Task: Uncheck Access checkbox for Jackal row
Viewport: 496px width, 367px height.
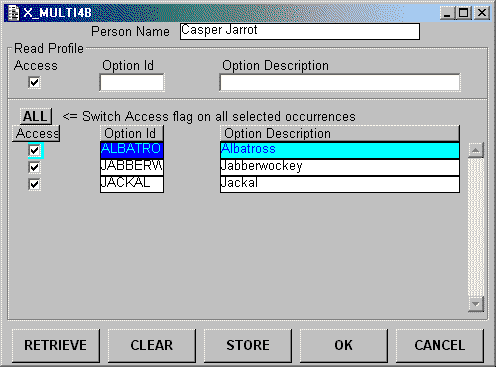Action: click(34, 184)
